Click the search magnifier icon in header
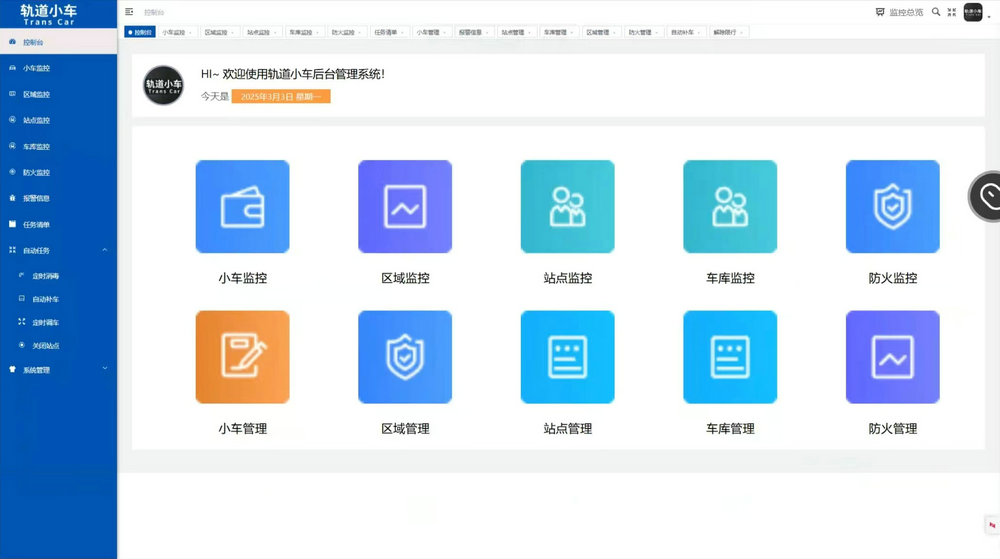This screenshot has height=559, width=1000. pyautogui.click(x=936, y=12)
